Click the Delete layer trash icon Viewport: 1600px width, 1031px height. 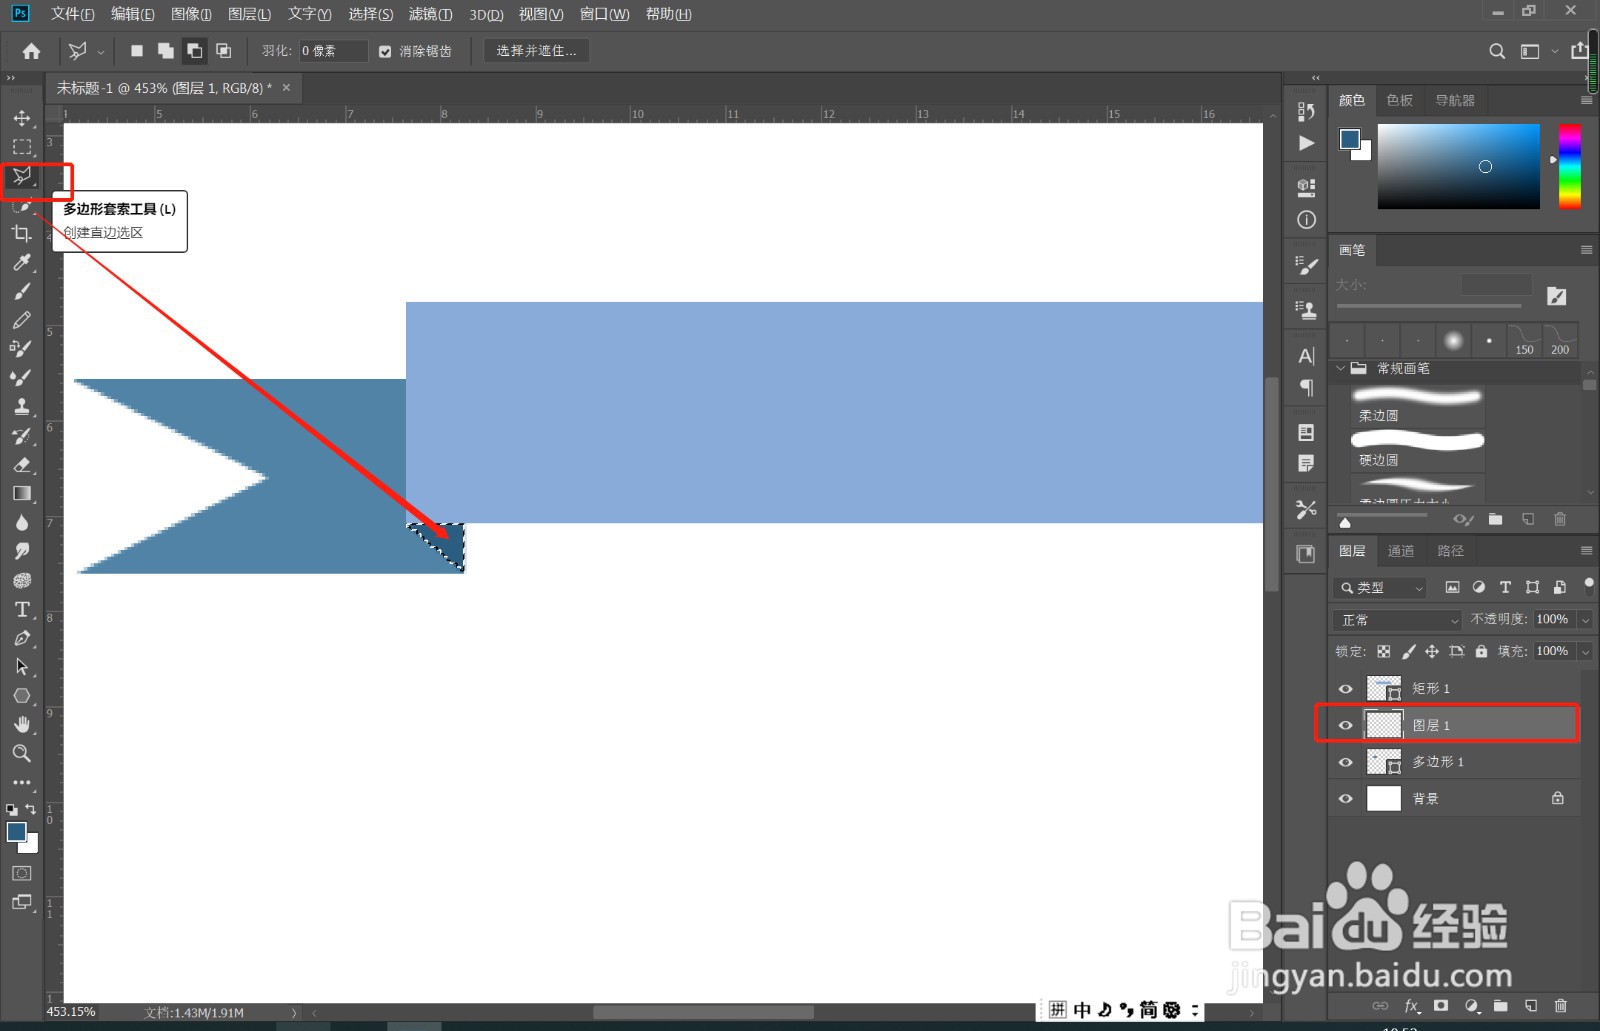tap(1561, 1005)
